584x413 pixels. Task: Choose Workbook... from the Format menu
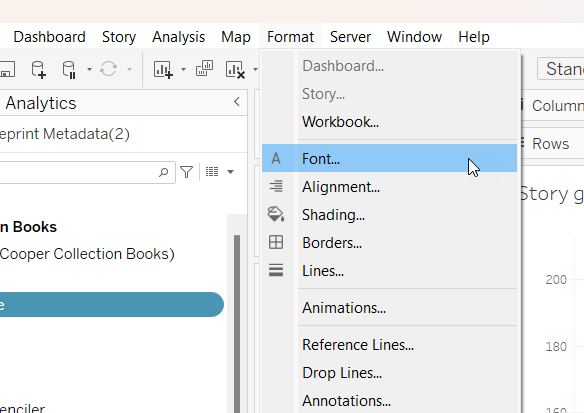coord(389,122)
